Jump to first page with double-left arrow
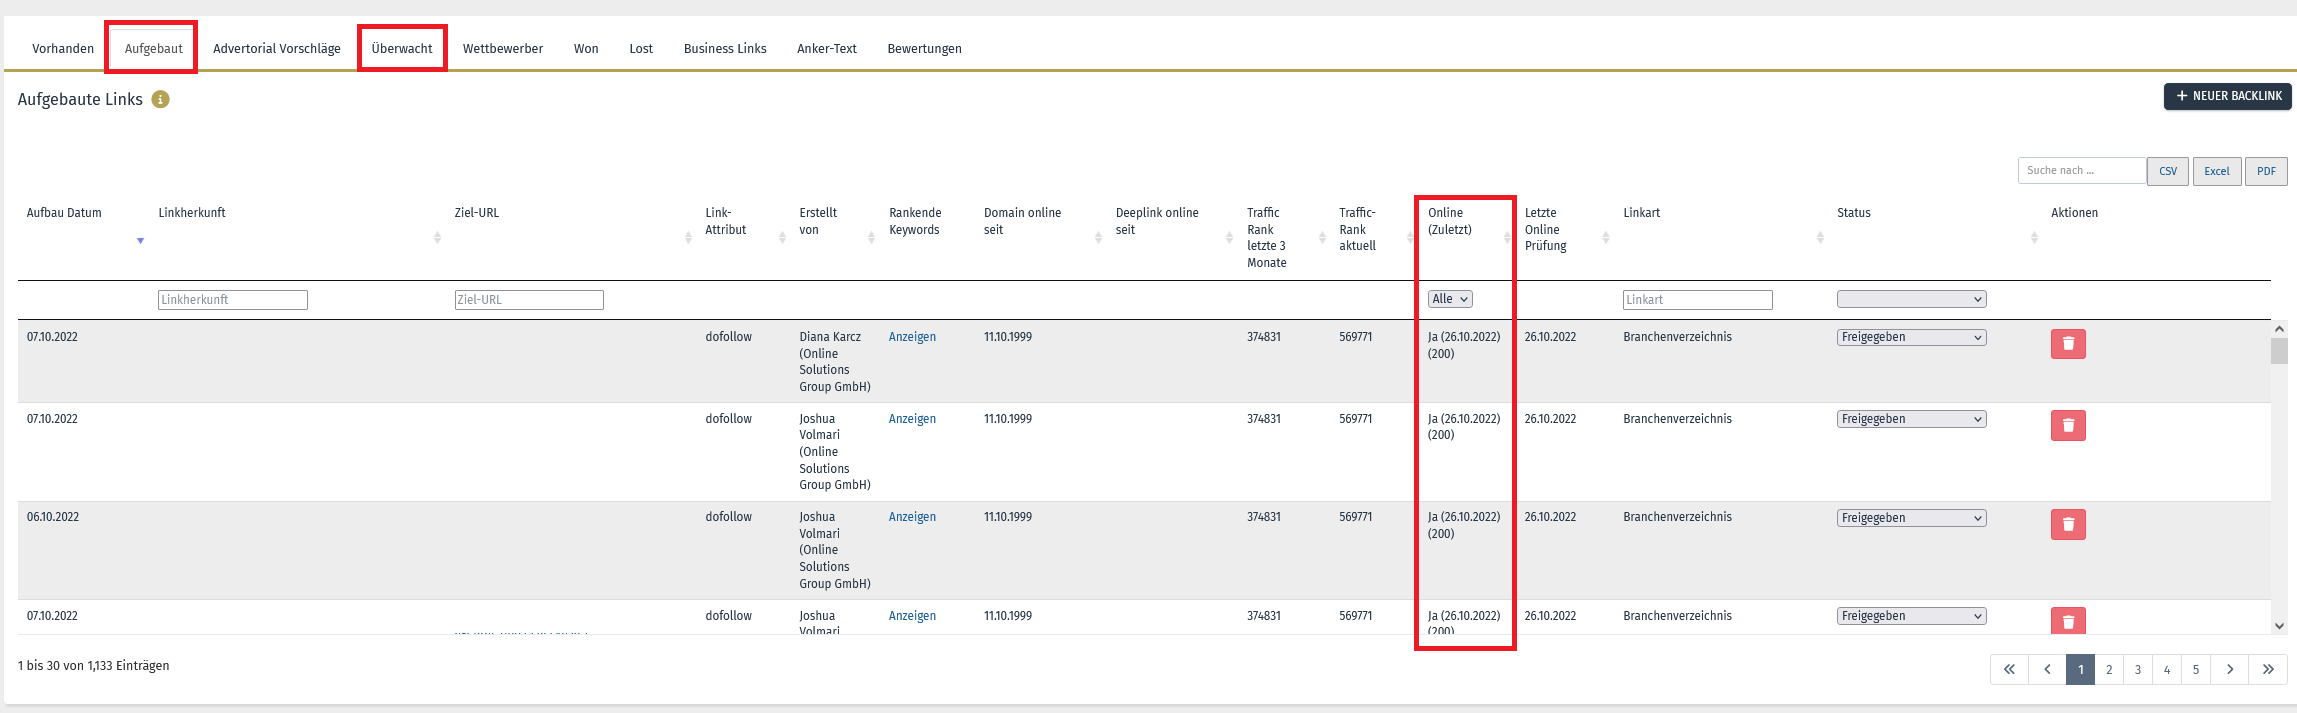This screenshot has width=2297, height=713. [x=2009, y=669]
